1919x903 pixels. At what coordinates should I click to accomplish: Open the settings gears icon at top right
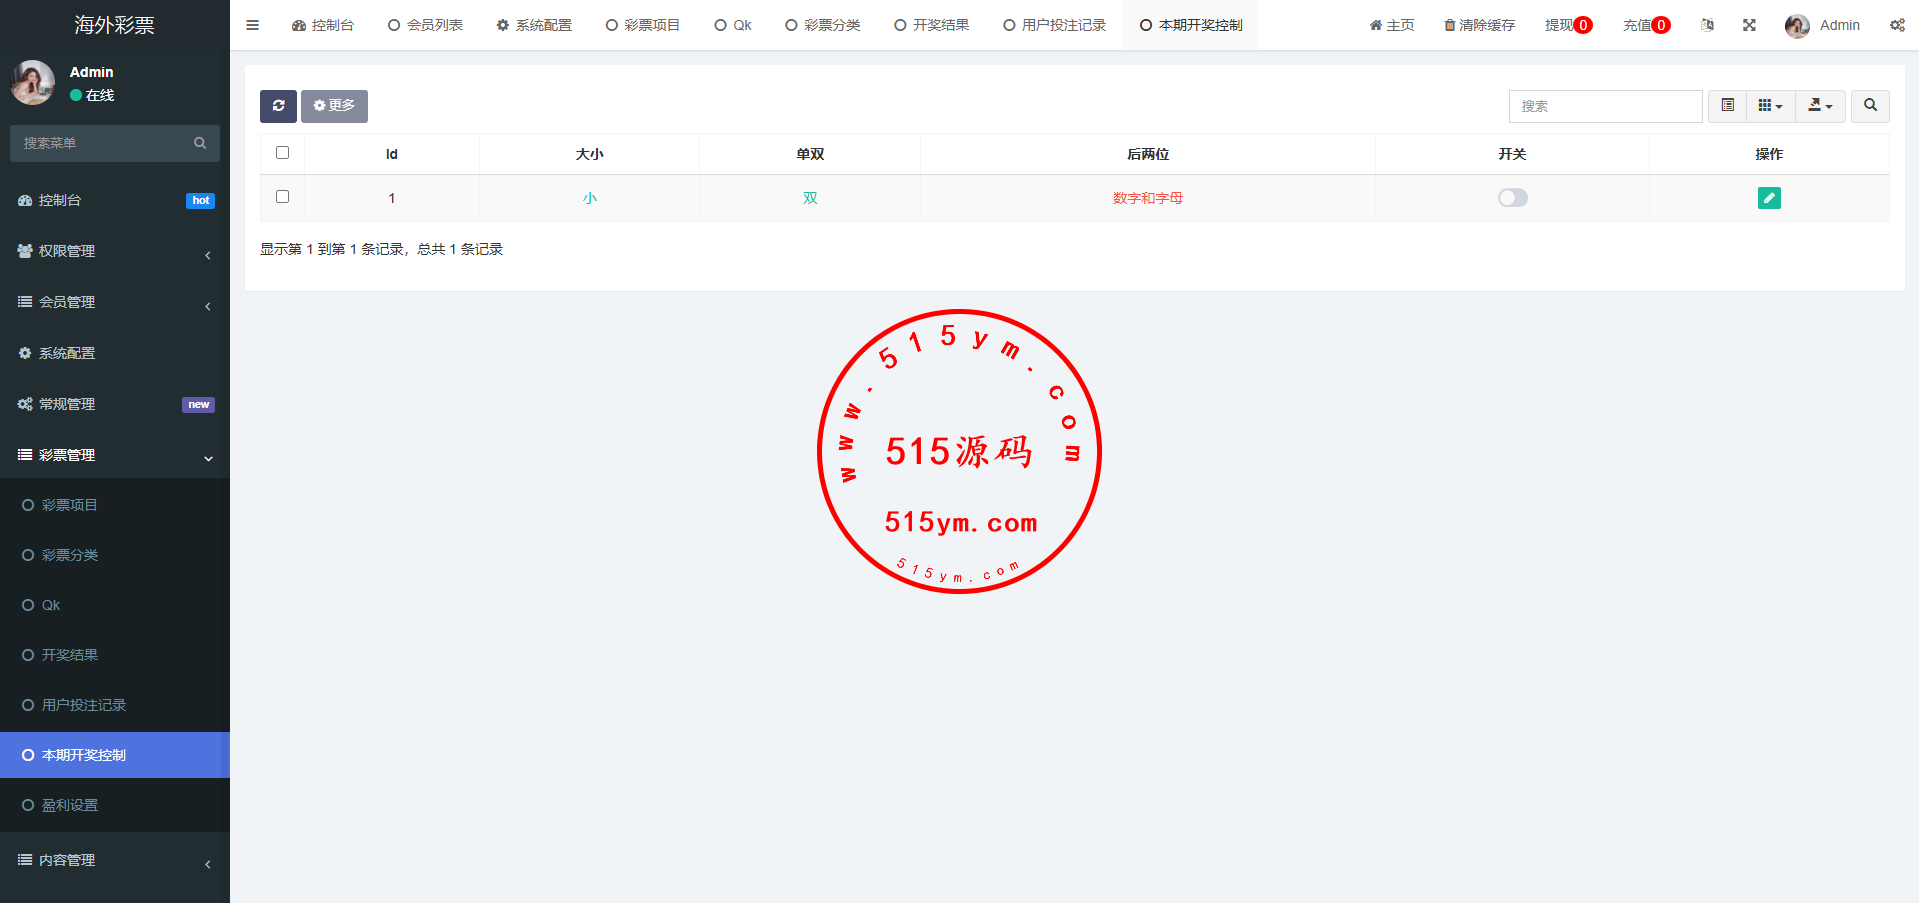click(x=1896, y=25)
